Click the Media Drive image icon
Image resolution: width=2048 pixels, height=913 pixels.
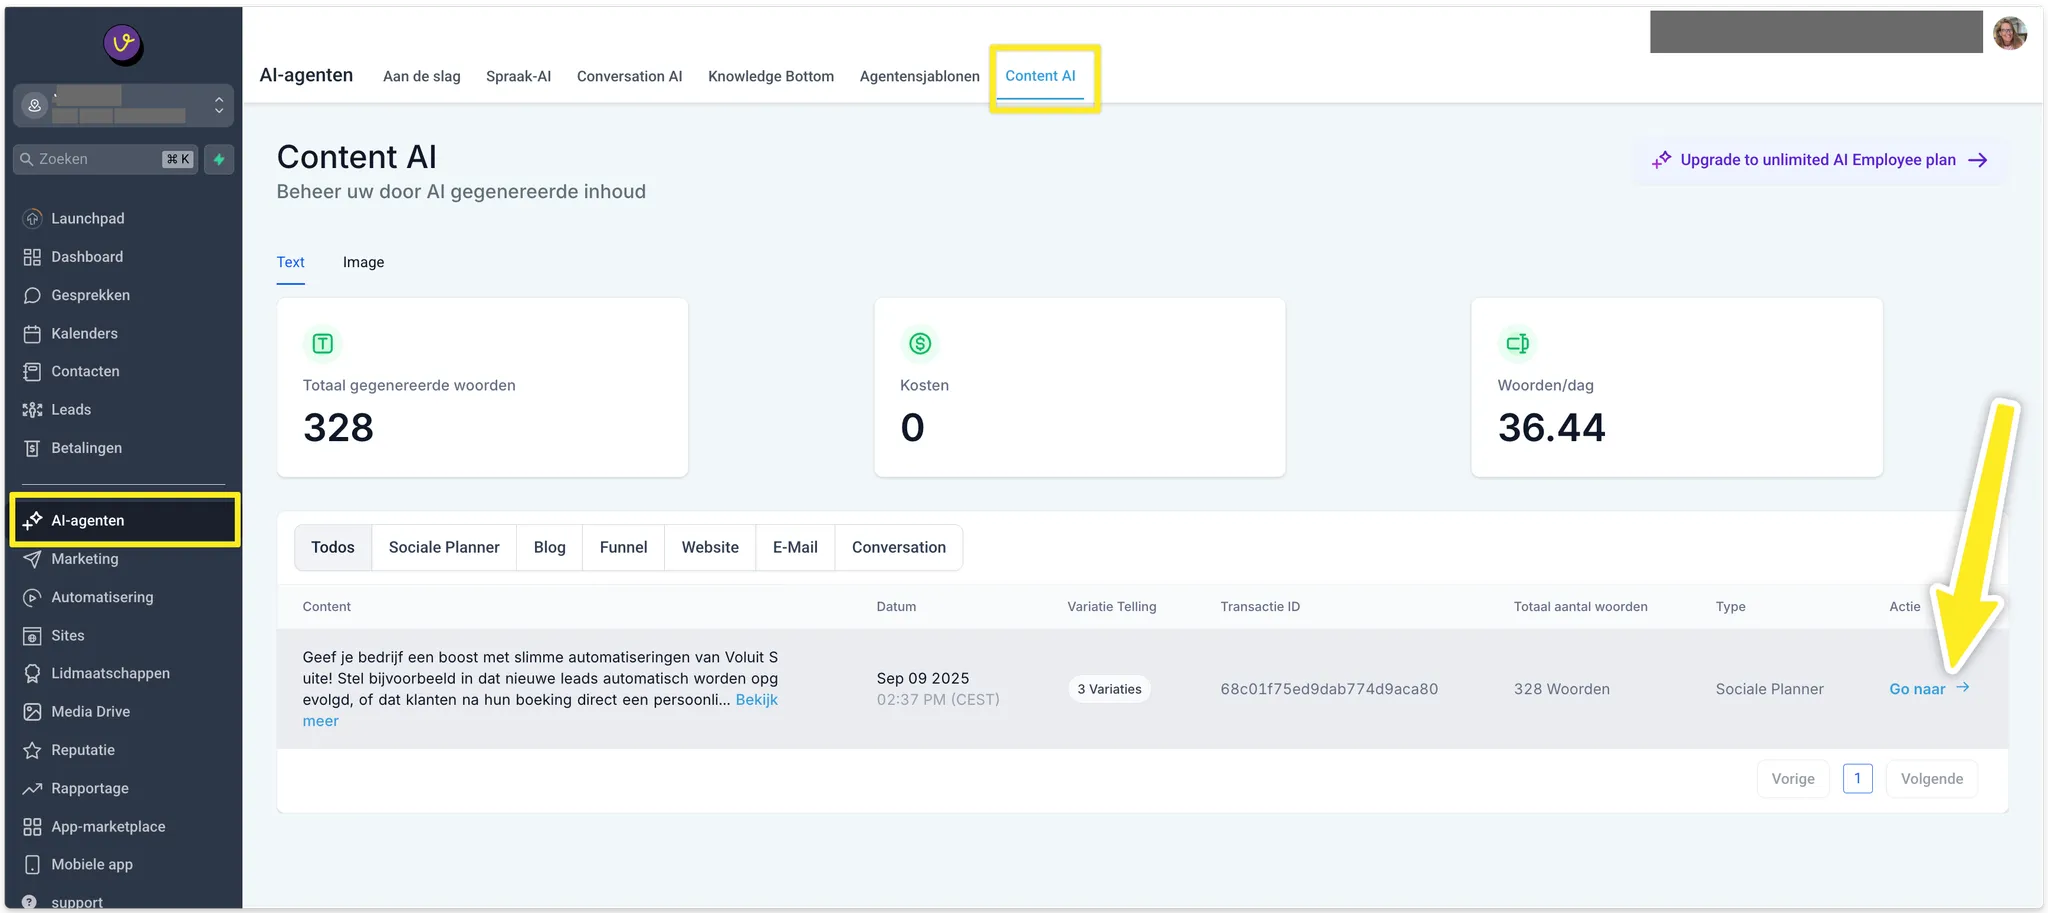click(32, 712)
